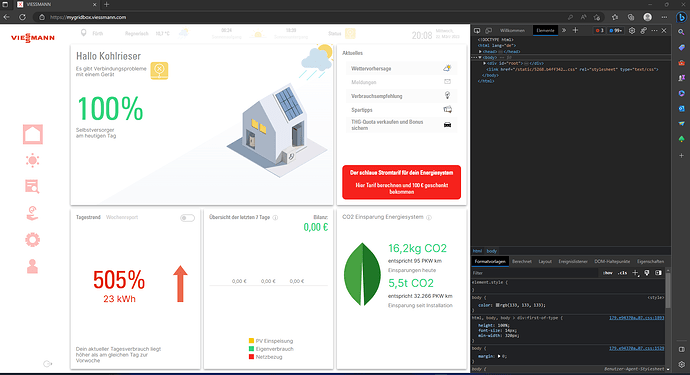
Task: Open the user profile sidebar icon
Action: click(x=32, y=266)
